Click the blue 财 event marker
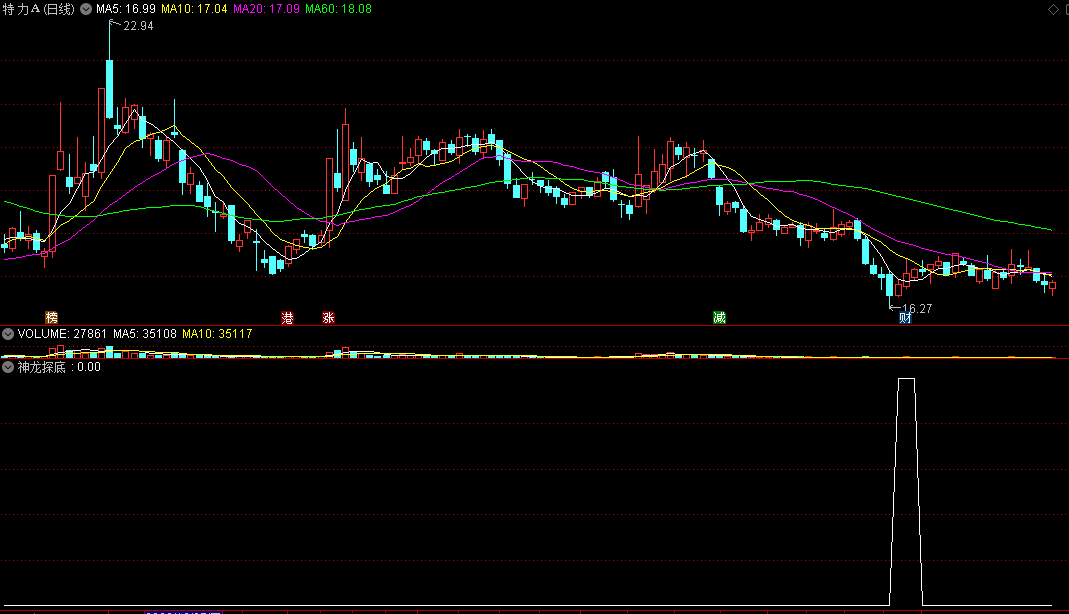Viewport: 1069px width, 614px height. [905, 318]
